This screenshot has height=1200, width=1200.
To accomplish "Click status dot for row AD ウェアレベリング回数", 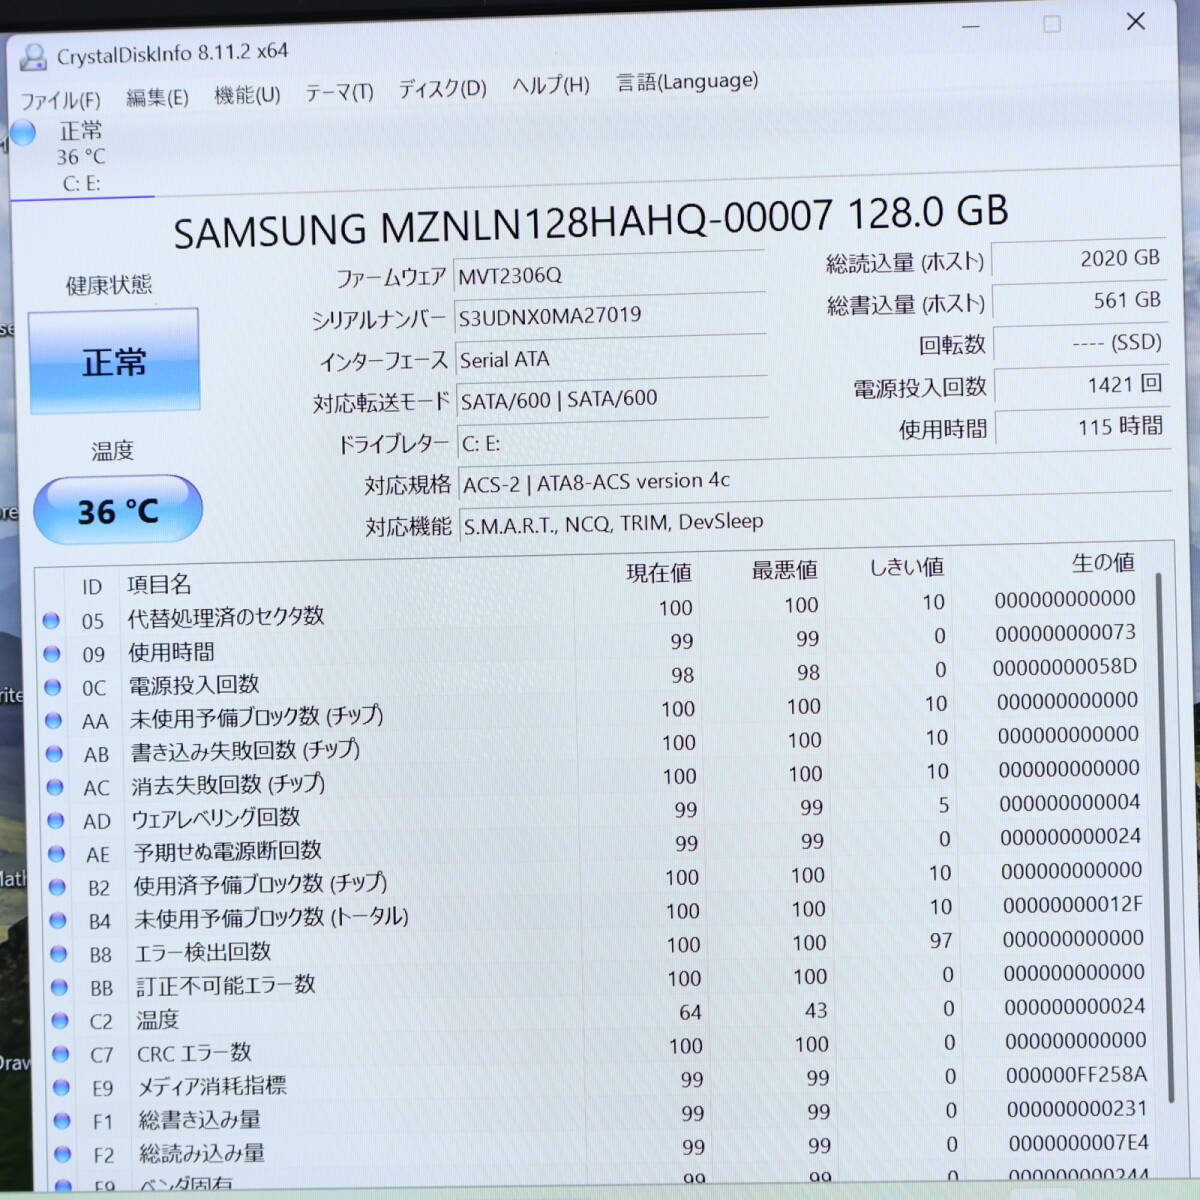I will pyautogui.click(x=56, y=821).
